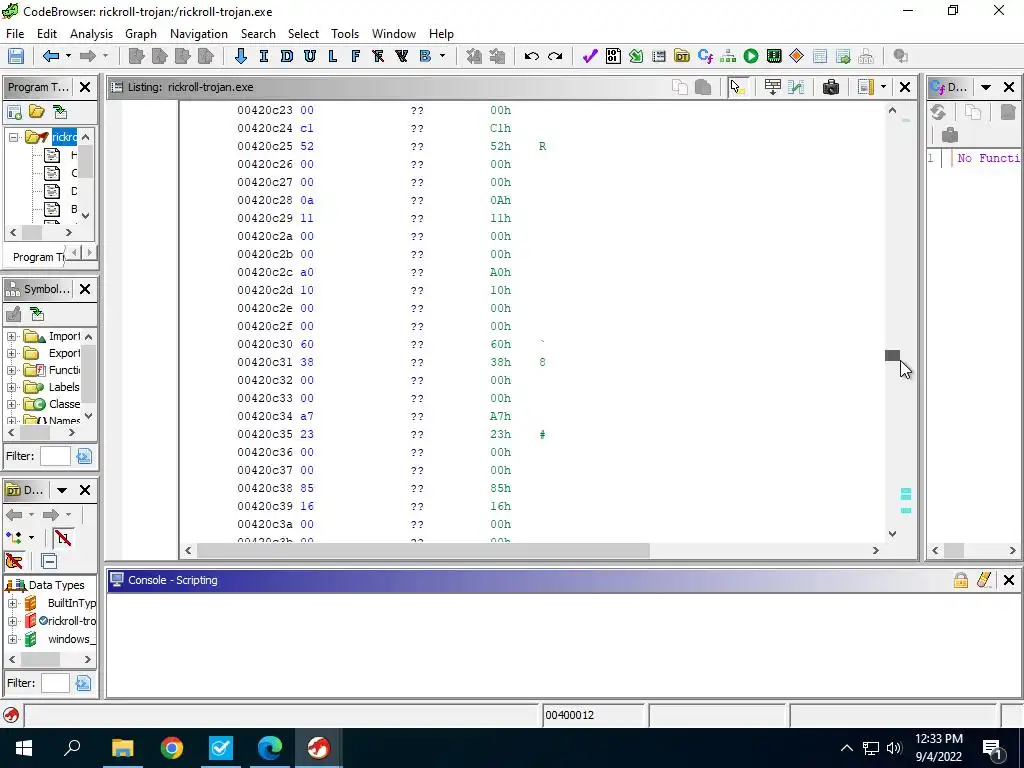
Task: Open bookmark type dropdown next to 'B'
Action: (442, 56)
